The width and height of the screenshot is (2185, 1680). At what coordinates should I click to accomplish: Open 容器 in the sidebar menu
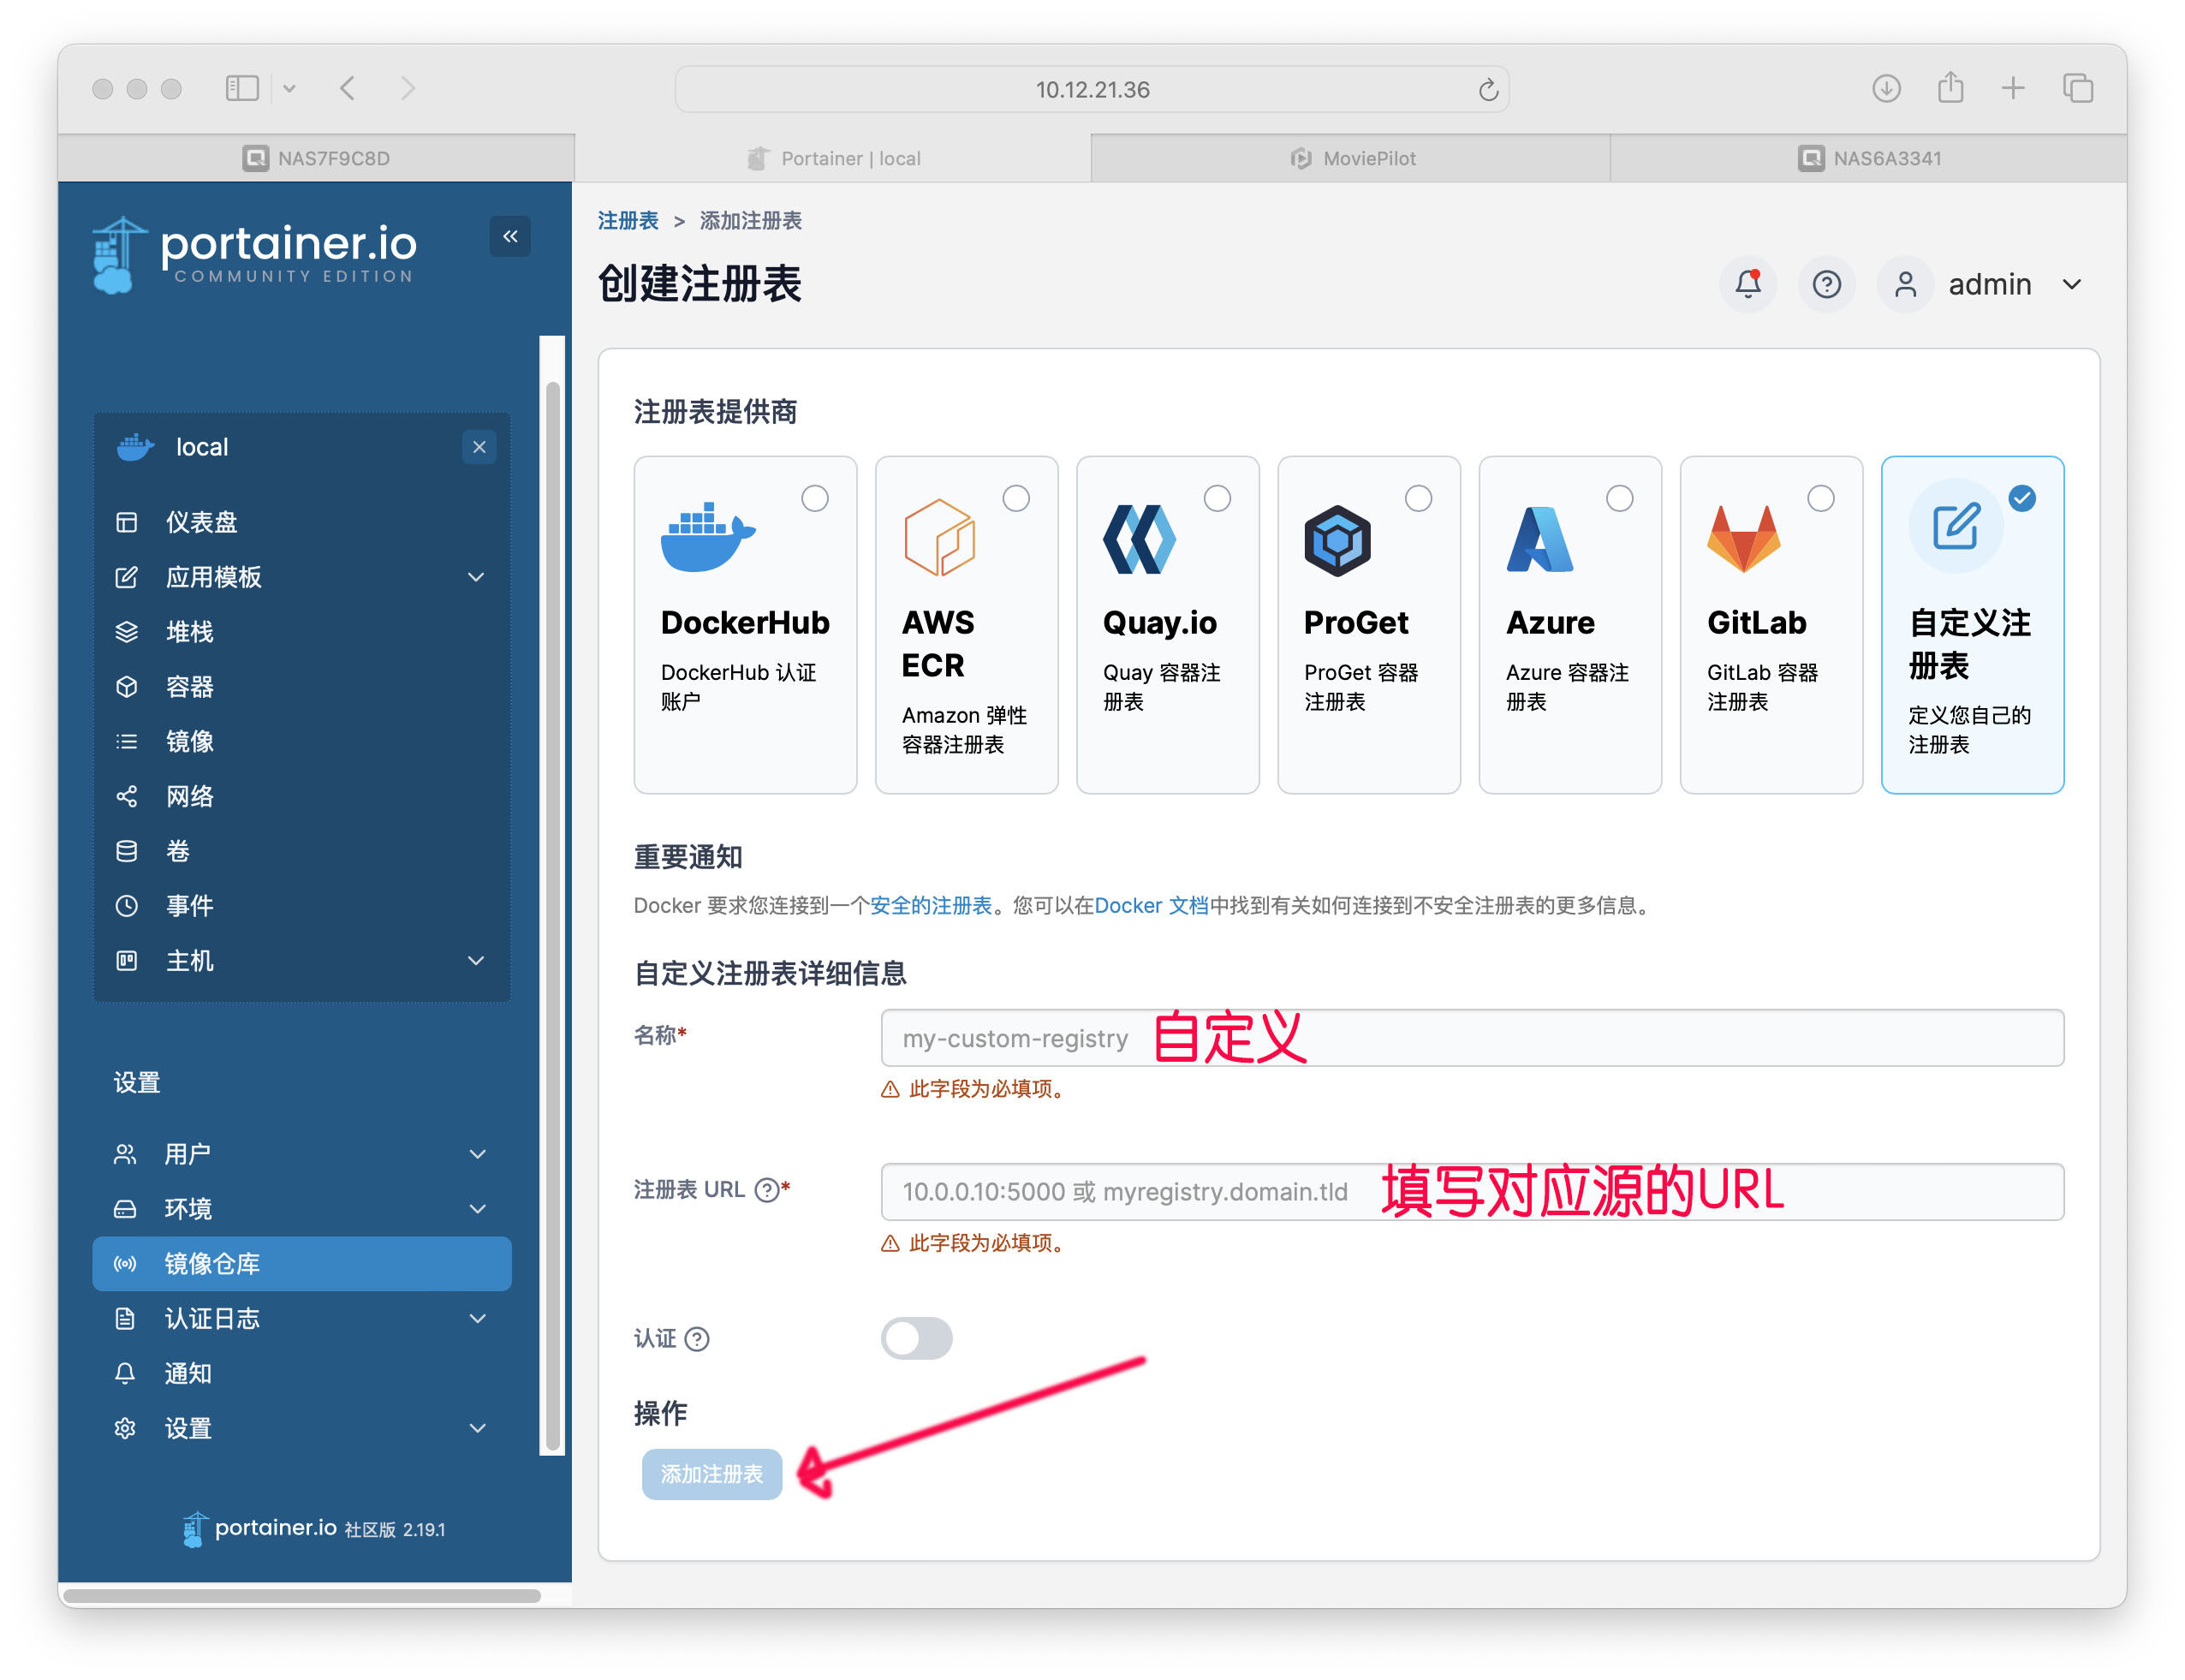301,687
